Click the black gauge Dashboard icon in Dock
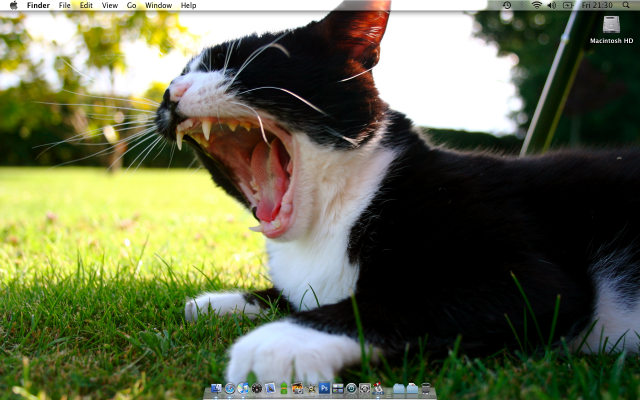Screen dimensions: 640x400 click(257, 388)
